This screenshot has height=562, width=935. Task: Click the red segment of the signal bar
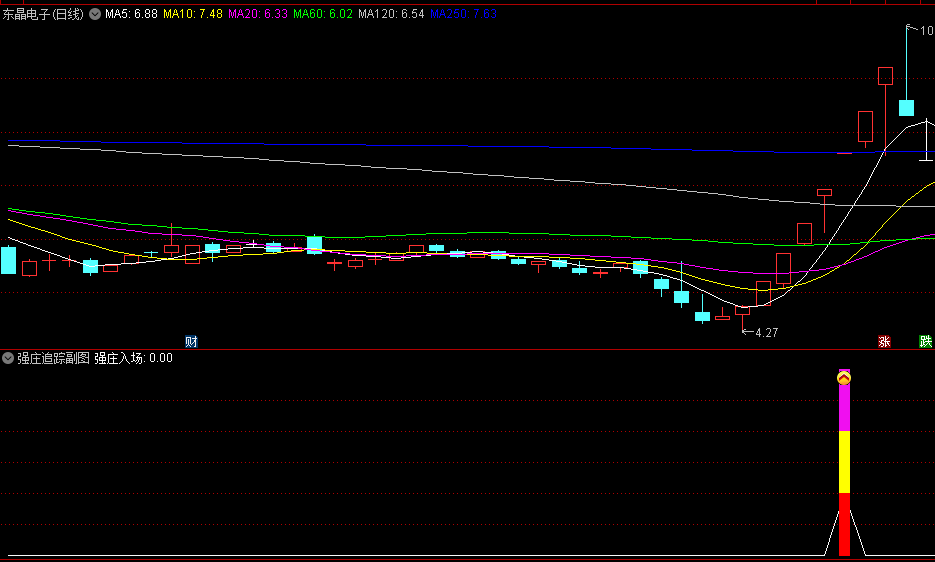[844, 524]
